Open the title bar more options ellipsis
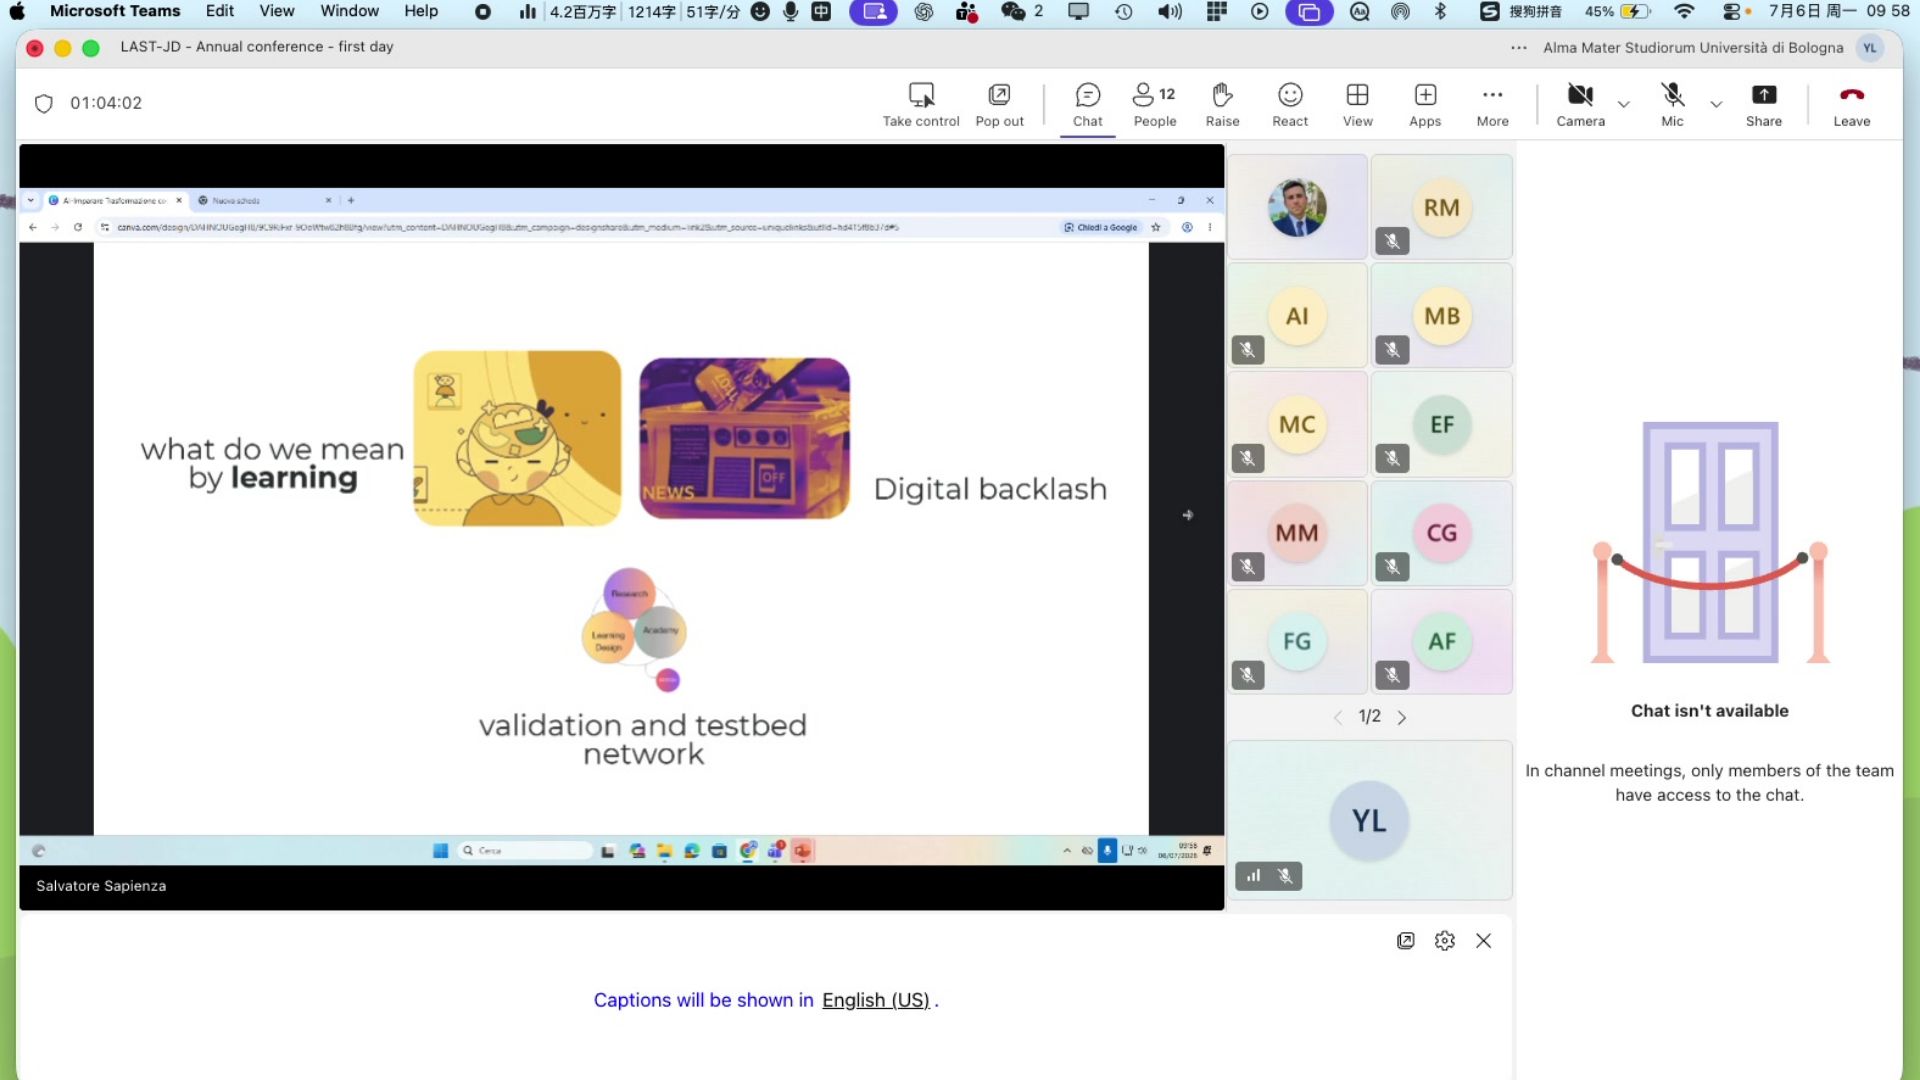1920x1080 pixels. click(1518, 48)
